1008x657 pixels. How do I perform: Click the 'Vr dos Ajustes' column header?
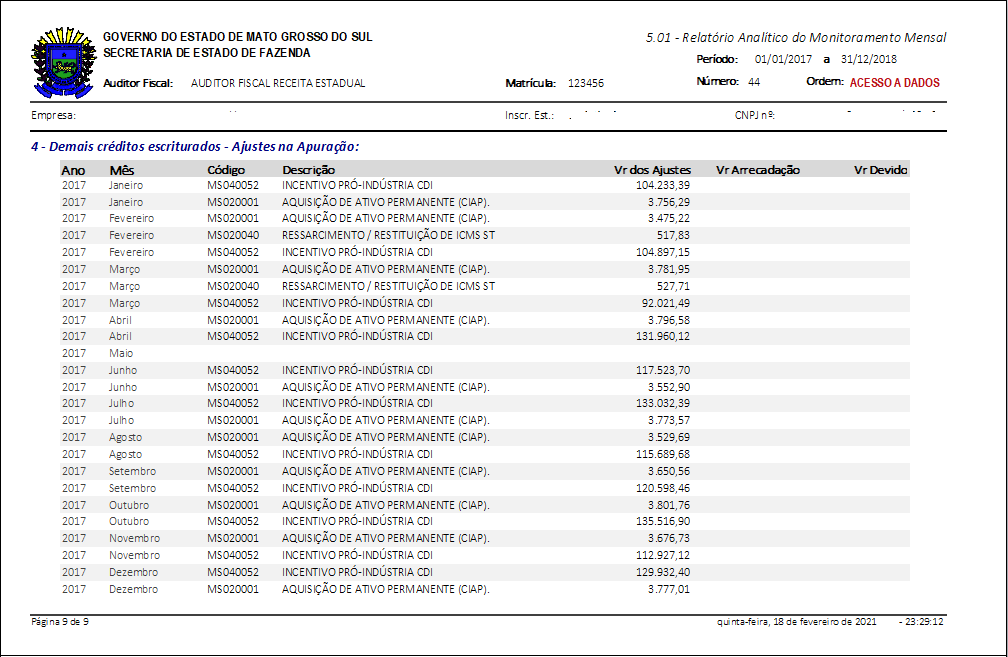(652, 170)
